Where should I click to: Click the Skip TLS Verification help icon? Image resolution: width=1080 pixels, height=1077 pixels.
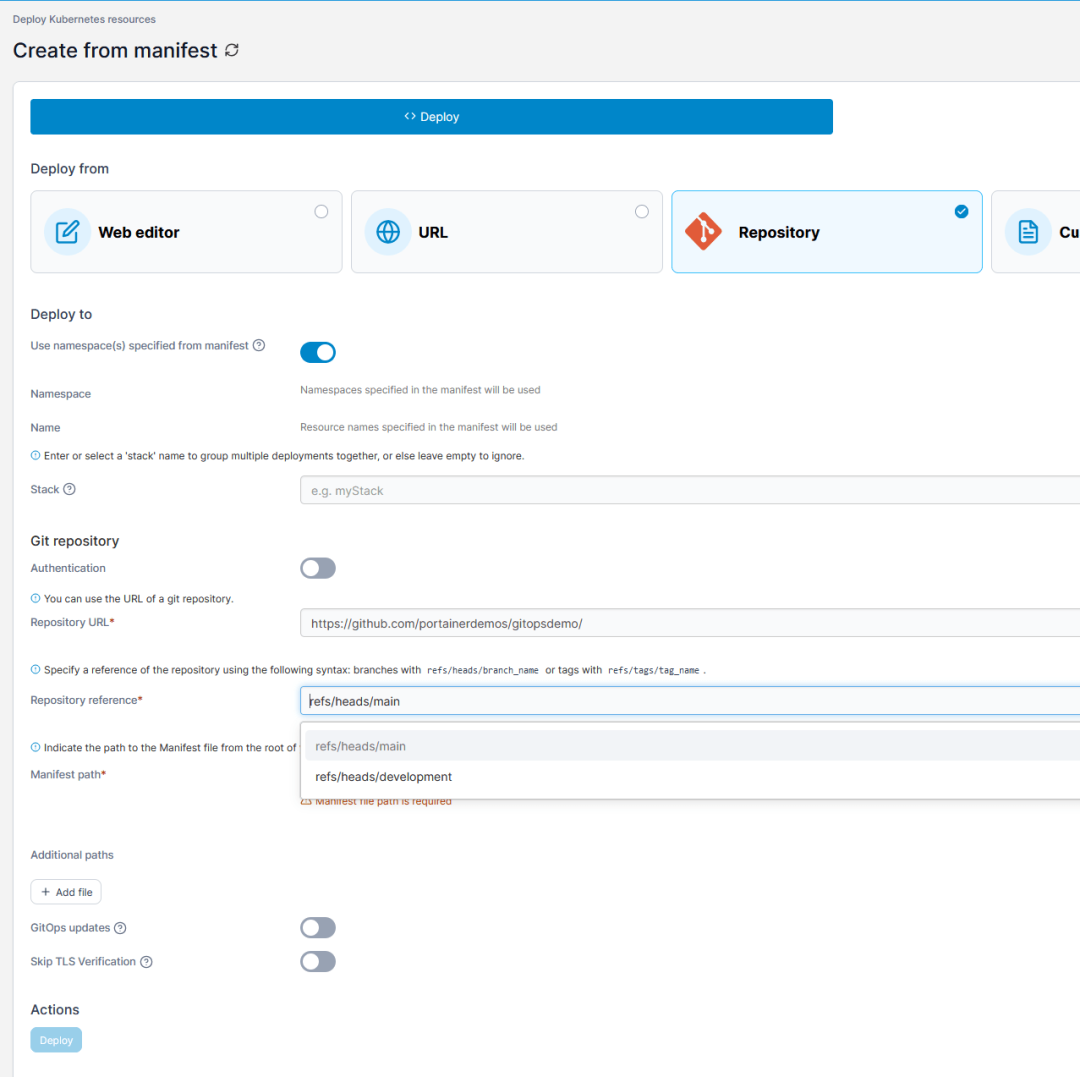(146, 962)
